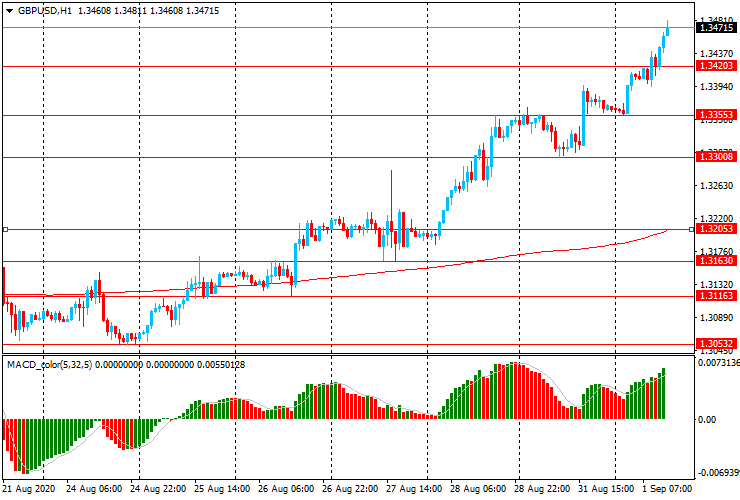Viewport: 740px width, 500px height.
Task: Click the 28 Aug 06:00 time label
Action: click(478, 488)
